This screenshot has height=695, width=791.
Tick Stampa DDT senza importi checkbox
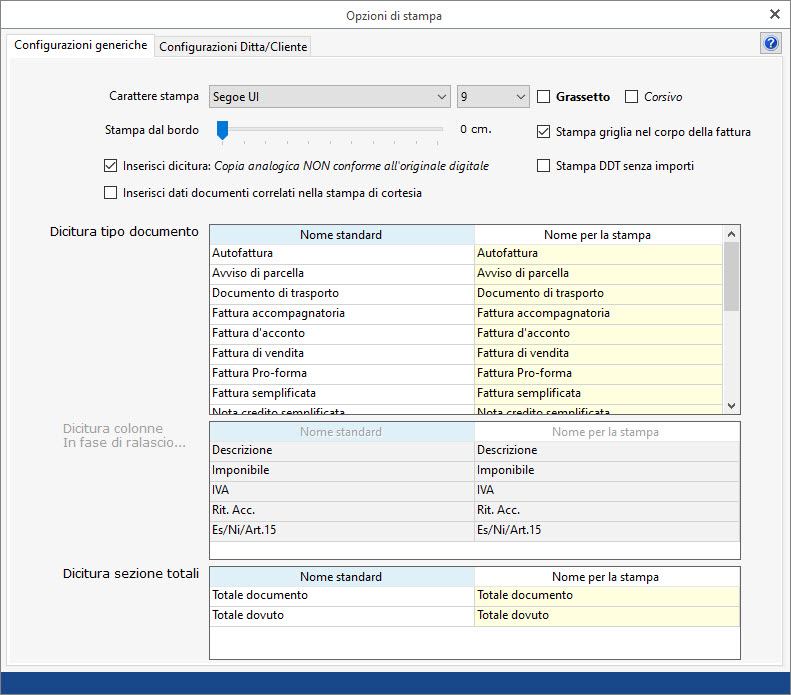(543, 165)
